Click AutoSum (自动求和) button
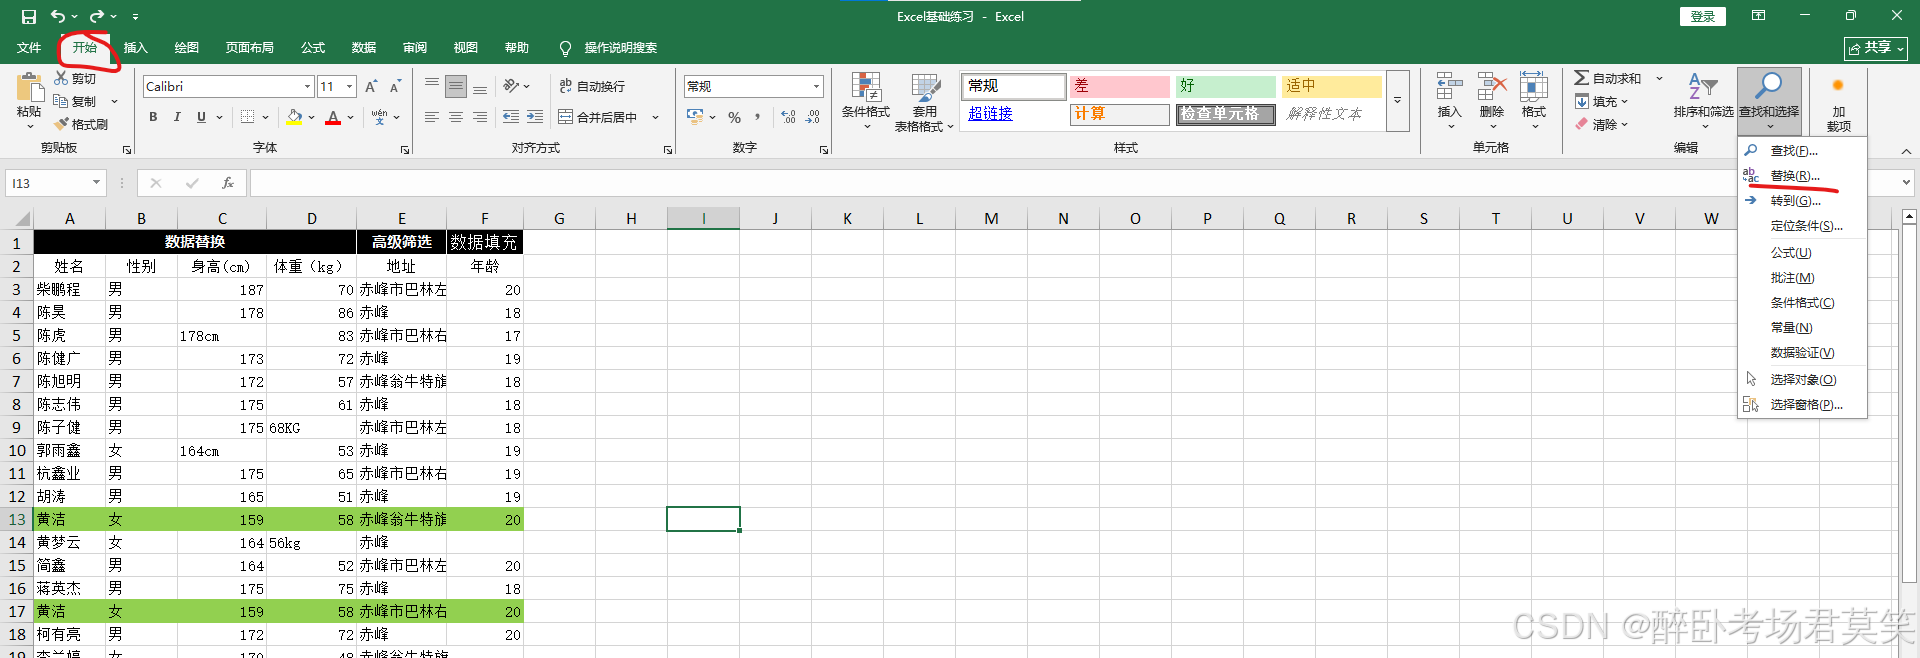 [x=1608, y=78]
